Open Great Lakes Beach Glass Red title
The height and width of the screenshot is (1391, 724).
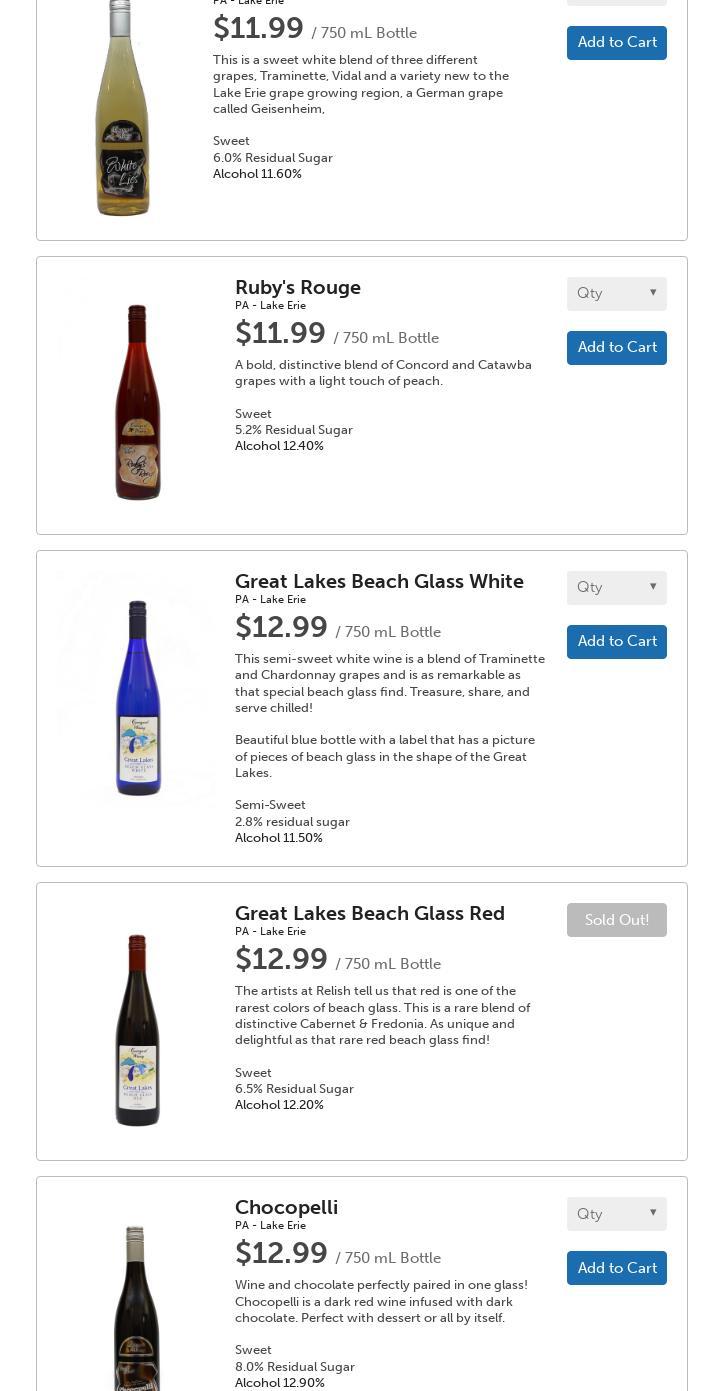coord(369,914)
